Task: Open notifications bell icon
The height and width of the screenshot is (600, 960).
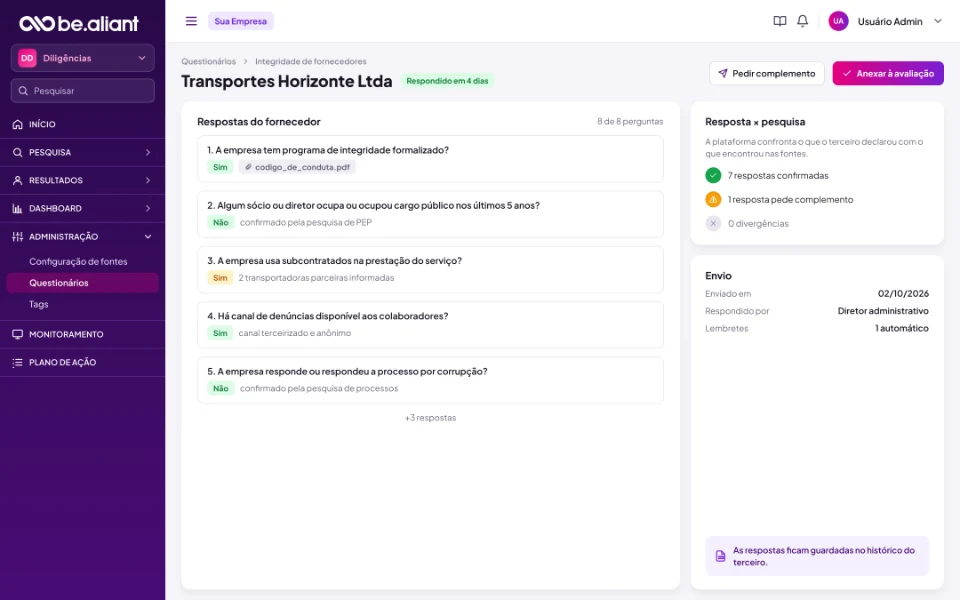Action: [x=802, y=21]
